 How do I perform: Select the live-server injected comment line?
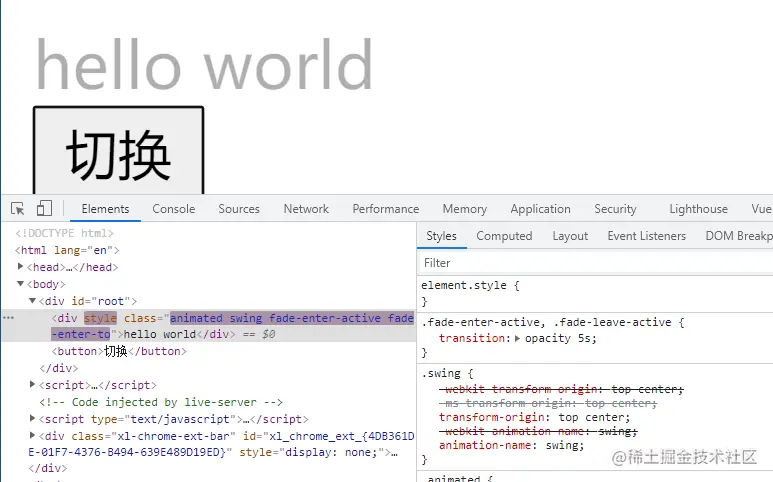point(161,402)
